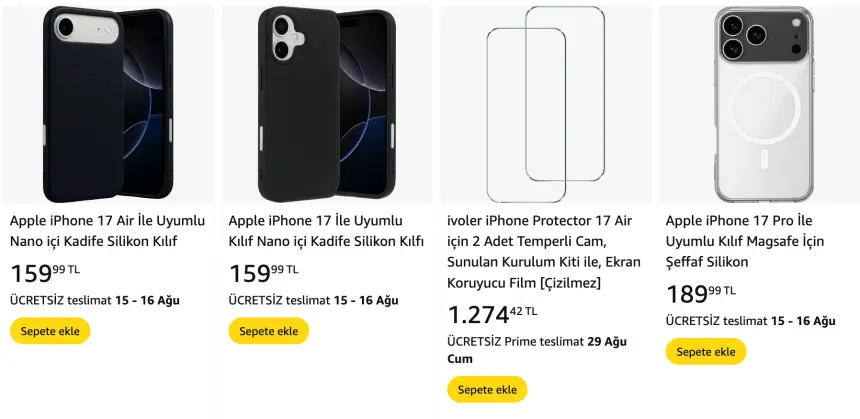Screen dimensions: 860x419
Task: Click the black iPhone 17 dual-camera case image
Action: click(x=326, y=104)
